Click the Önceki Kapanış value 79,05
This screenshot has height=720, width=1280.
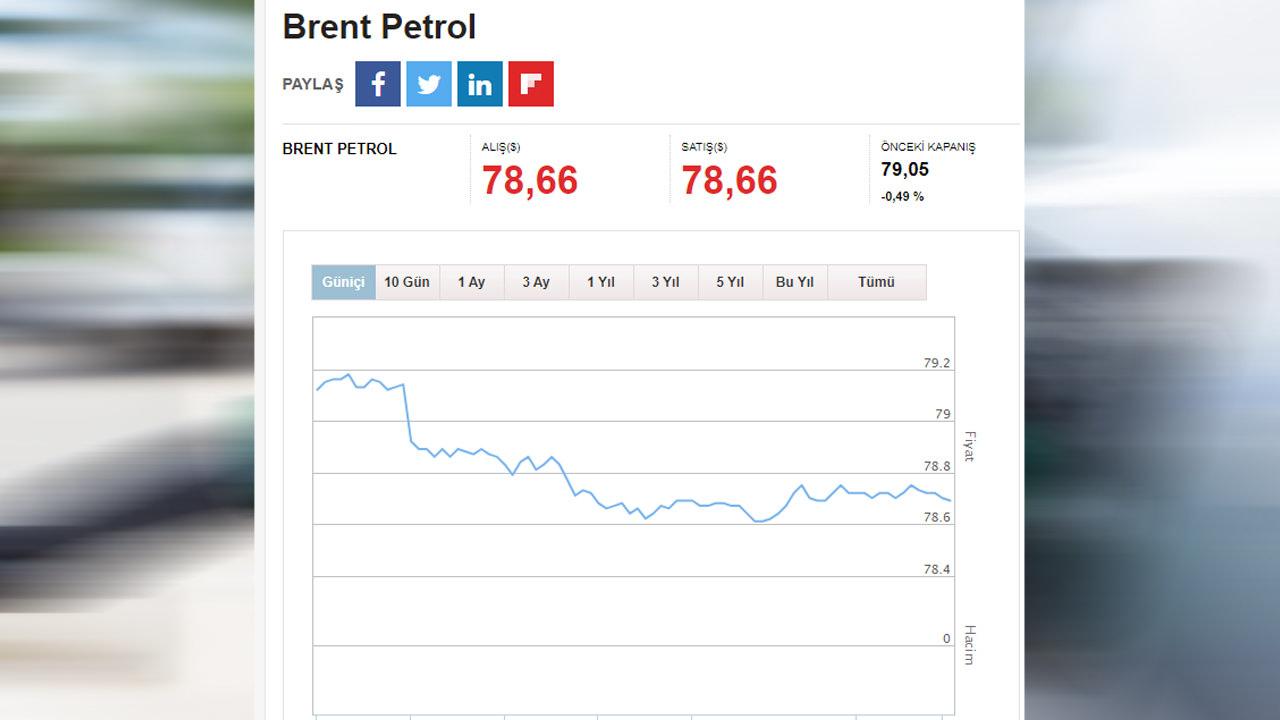[905, 170]
